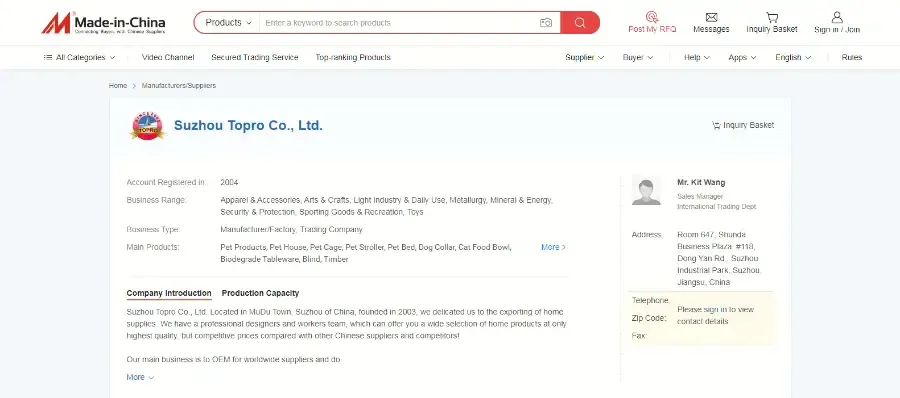This screenshot has height=398, width=900.
Task: Click the camera image search icon
Action: (545, 23)
